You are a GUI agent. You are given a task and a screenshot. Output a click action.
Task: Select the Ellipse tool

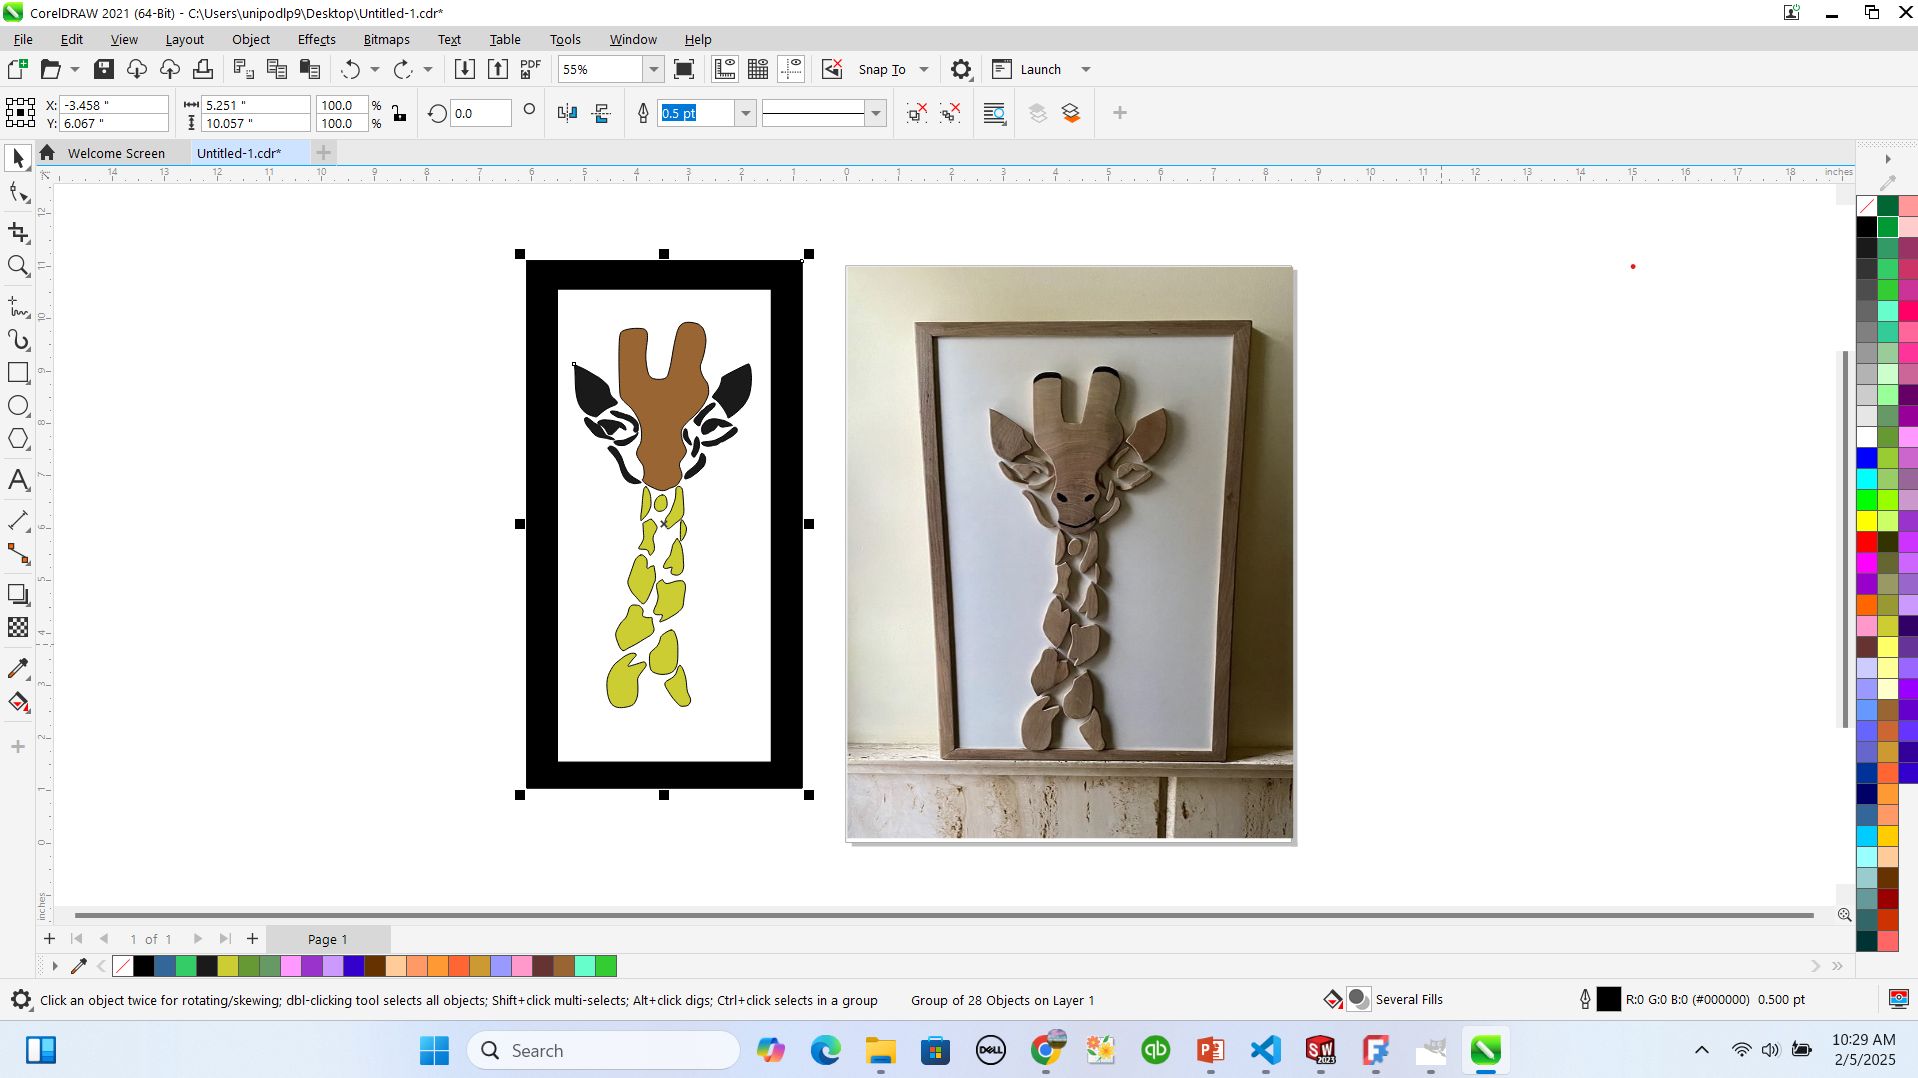[18, 406]
